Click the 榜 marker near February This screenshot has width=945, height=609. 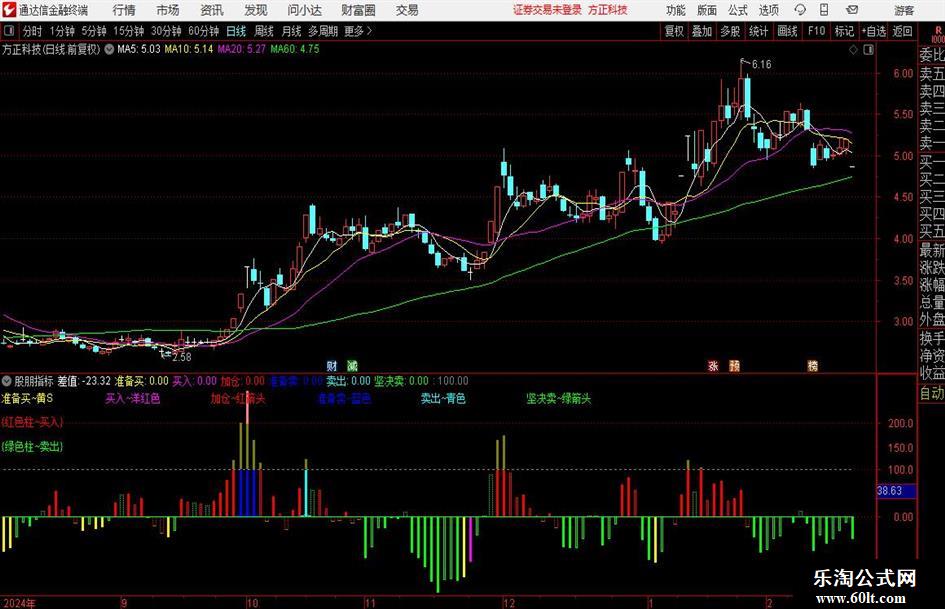[x=812, y=365]
